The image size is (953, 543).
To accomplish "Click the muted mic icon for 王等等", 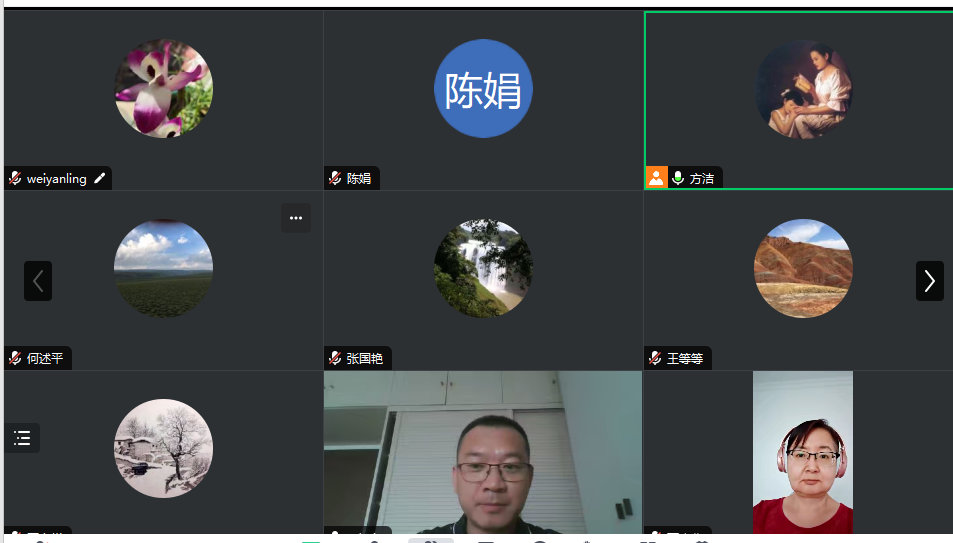I will 655,358.
